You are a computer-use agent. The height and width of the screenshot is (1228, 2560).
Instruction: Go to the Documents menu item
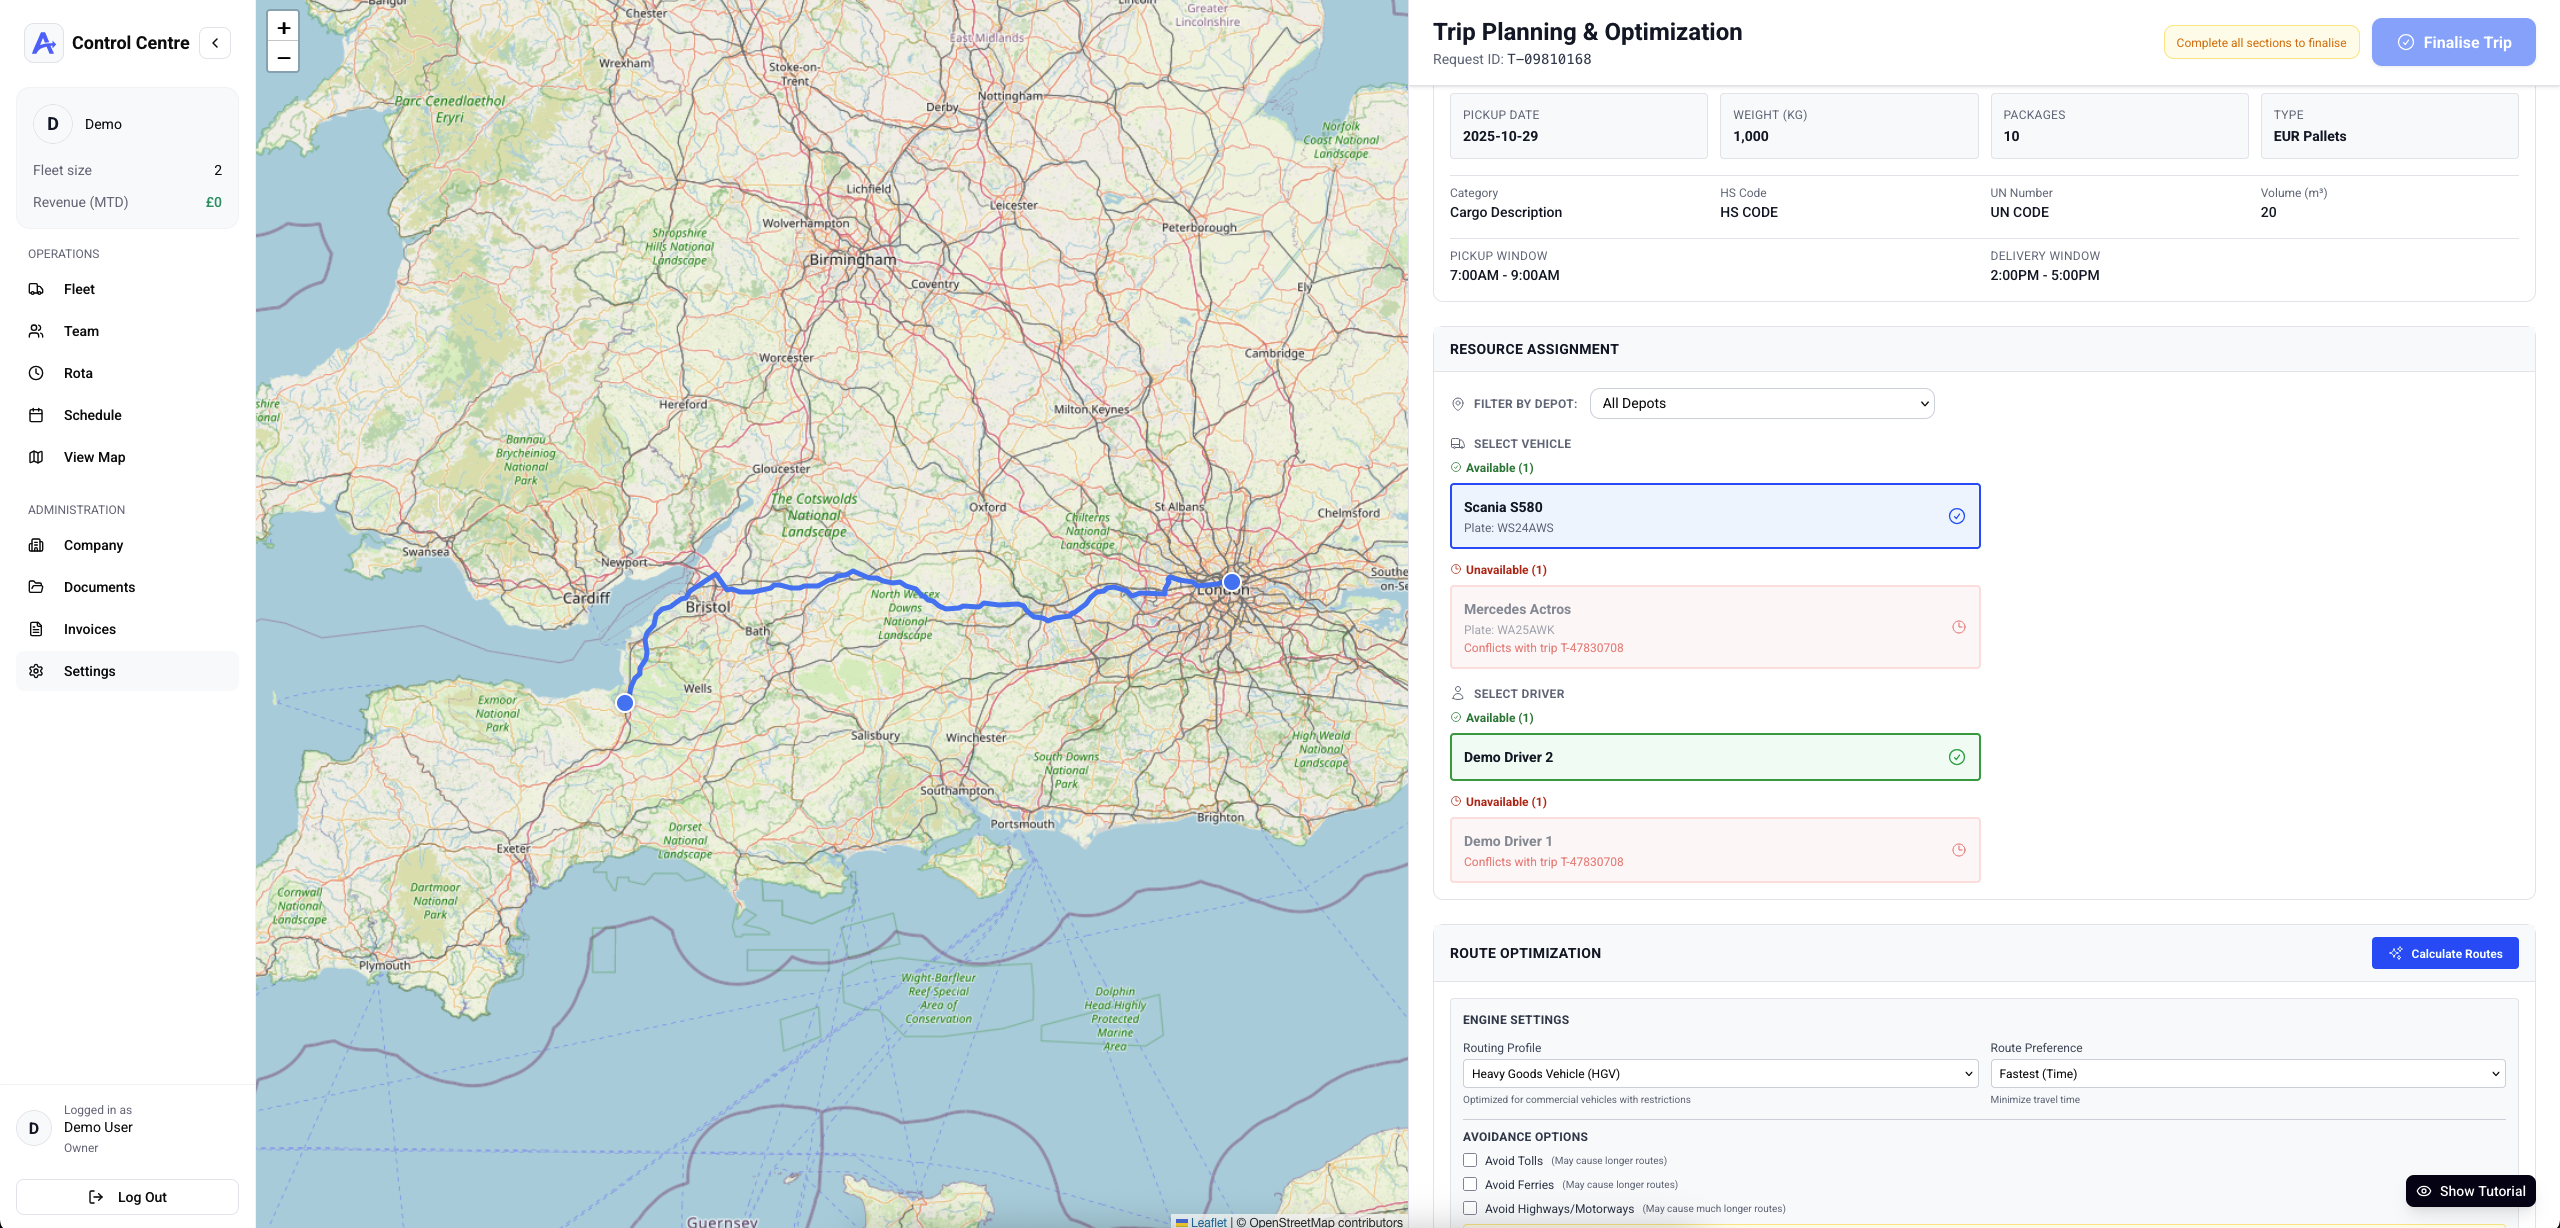(99, 587)
